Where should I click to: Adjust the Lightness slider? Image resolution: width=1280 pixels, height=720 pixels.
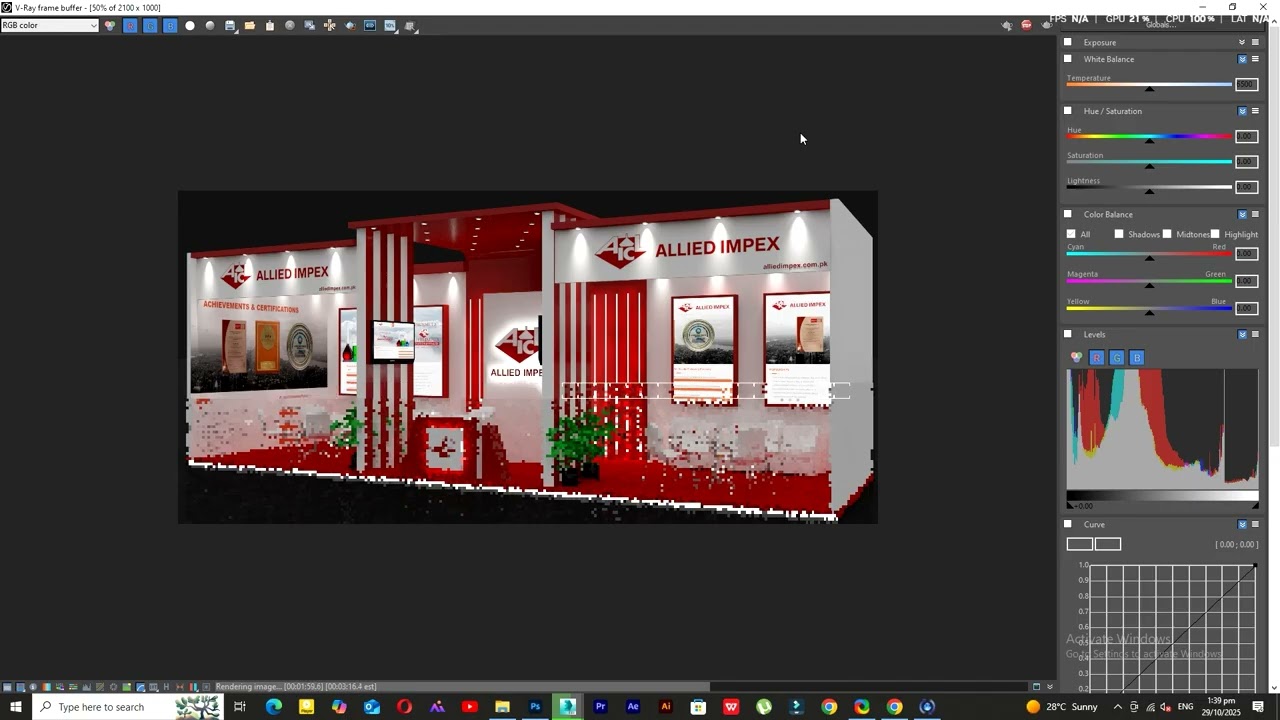pyautogui.click(x=1149, y=188)
